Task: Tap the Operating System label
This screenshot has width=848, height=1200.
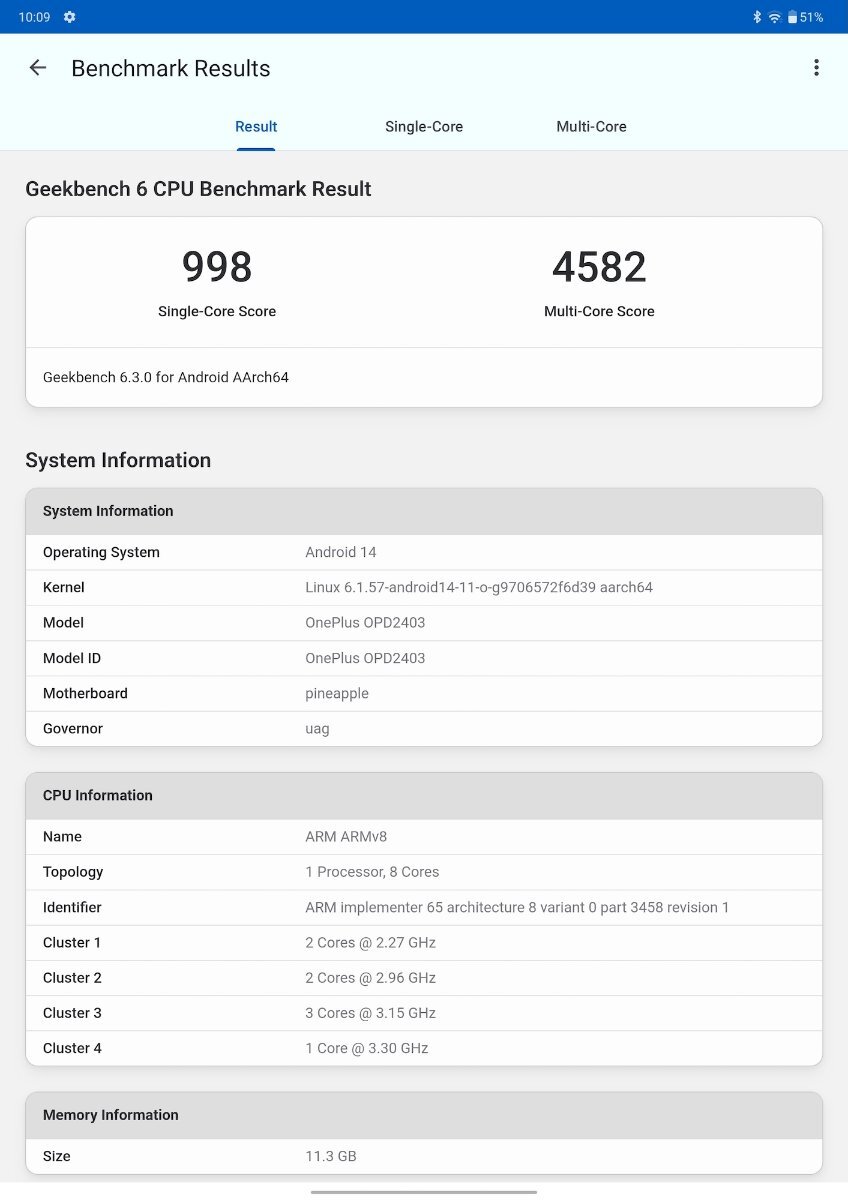Action: pos(101,552)
